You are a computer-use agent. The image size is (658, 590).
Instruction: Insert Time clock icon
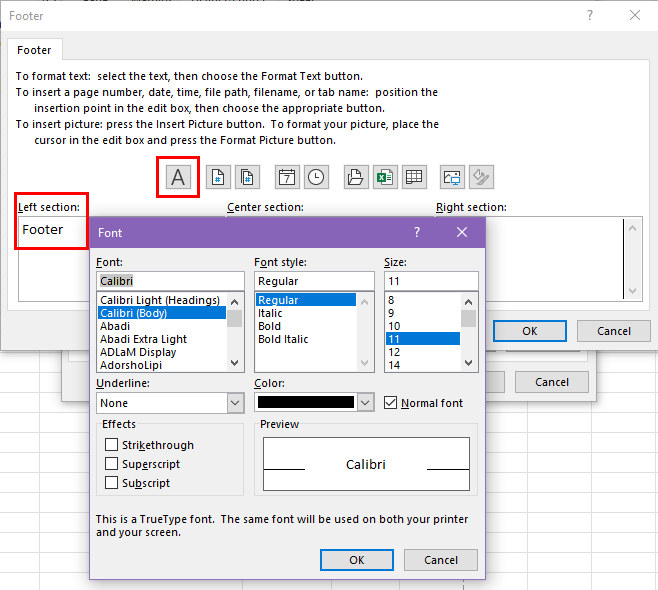tap(316, 177)
